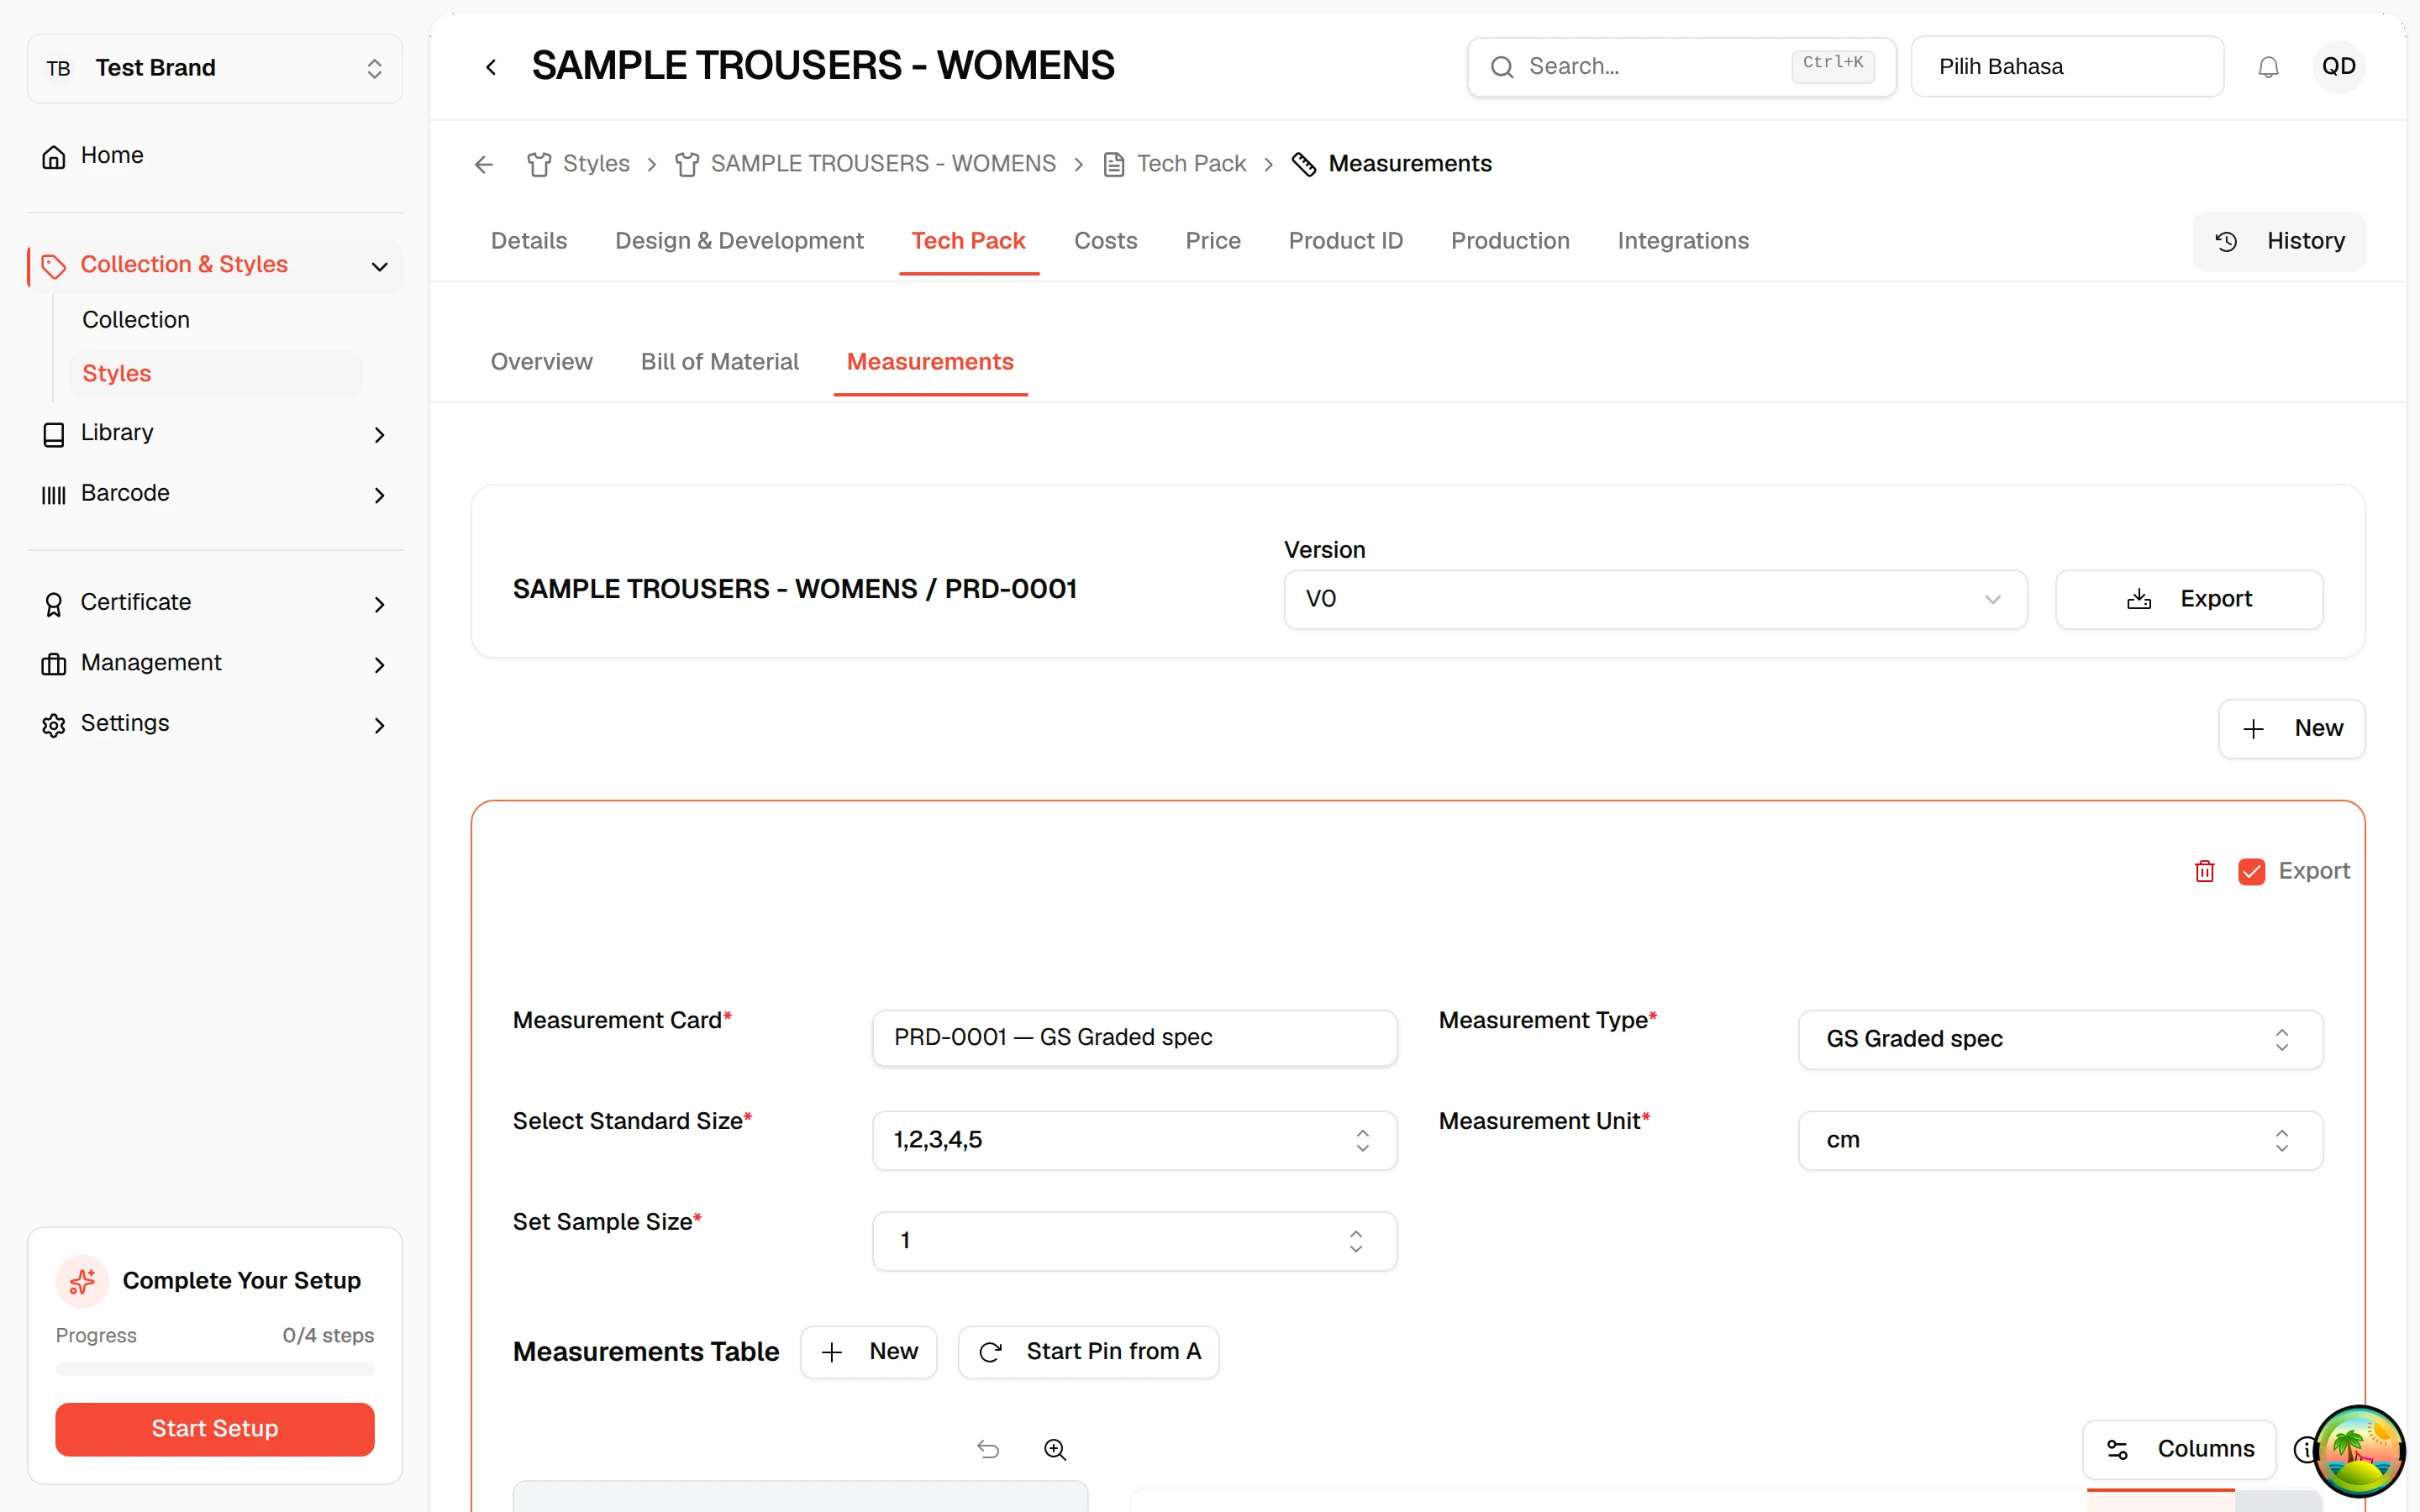Open Measurement Unit cm dropdown
The image size is (2420, 1512).
point(2060,1140)
